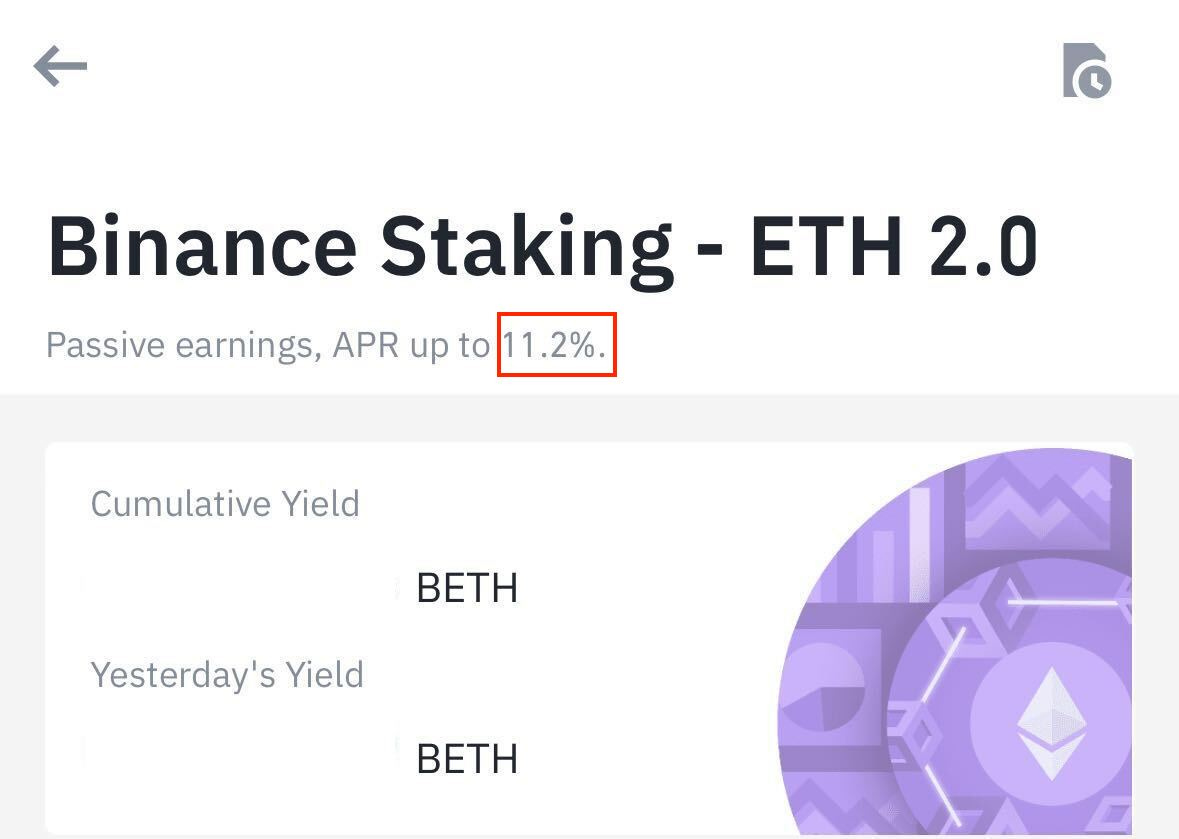Viewport: 1179px width, 839px height.
Task: Tap the hidden cumulative yield amount field
Action: pyautogui.click(x=240, y=589)
